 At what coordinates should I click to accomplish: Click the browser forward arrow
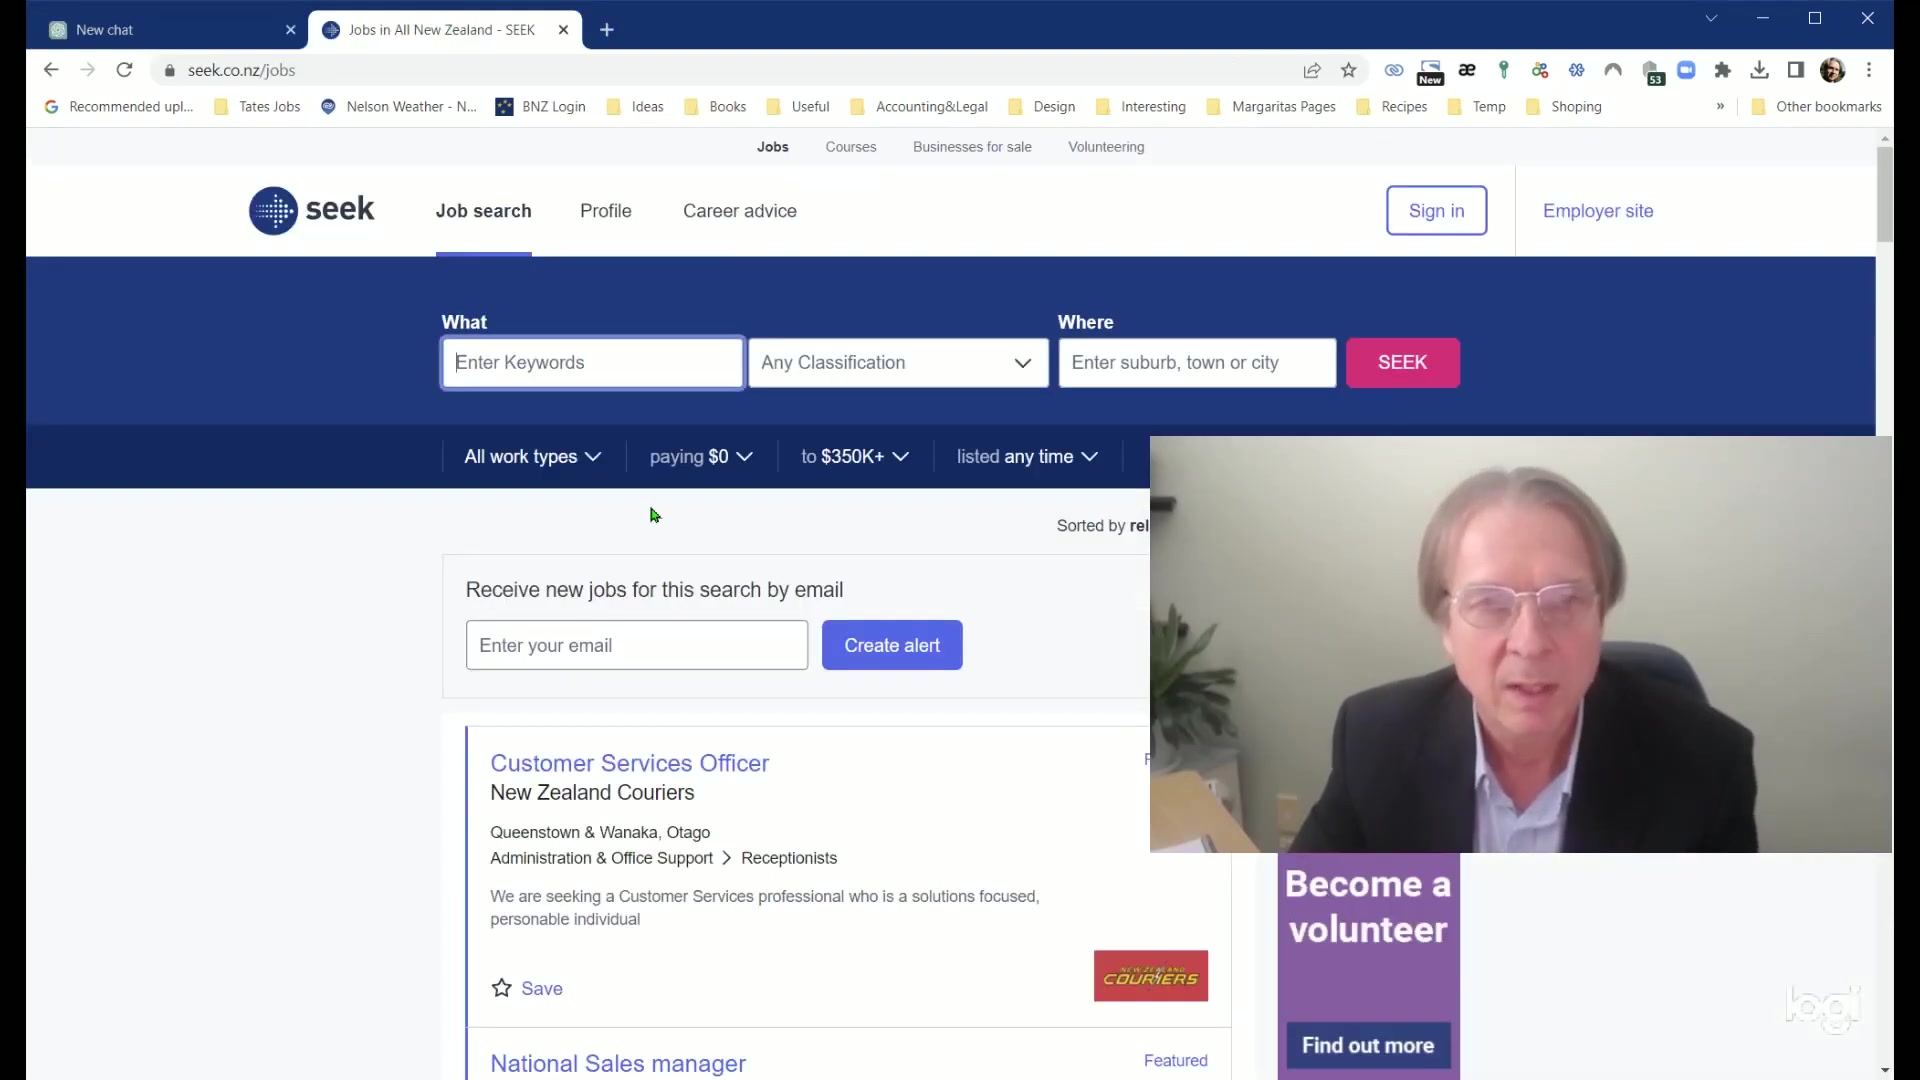[x=88, y=70]
